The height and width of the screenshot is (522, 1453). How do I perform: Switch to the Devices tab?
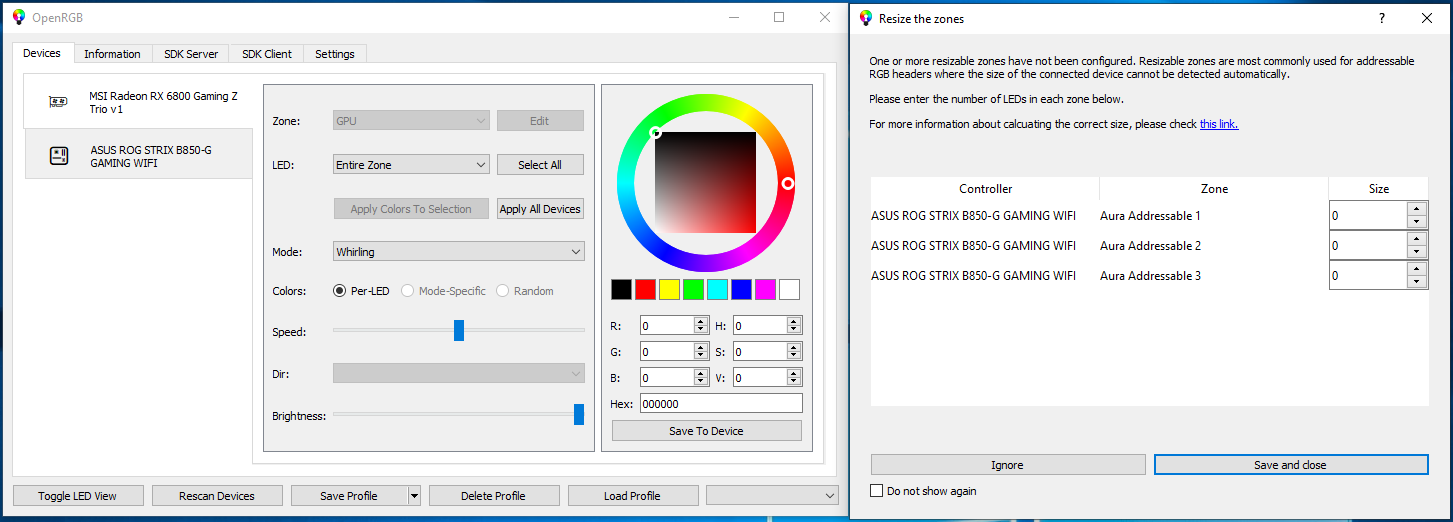(x=42, y=53)
